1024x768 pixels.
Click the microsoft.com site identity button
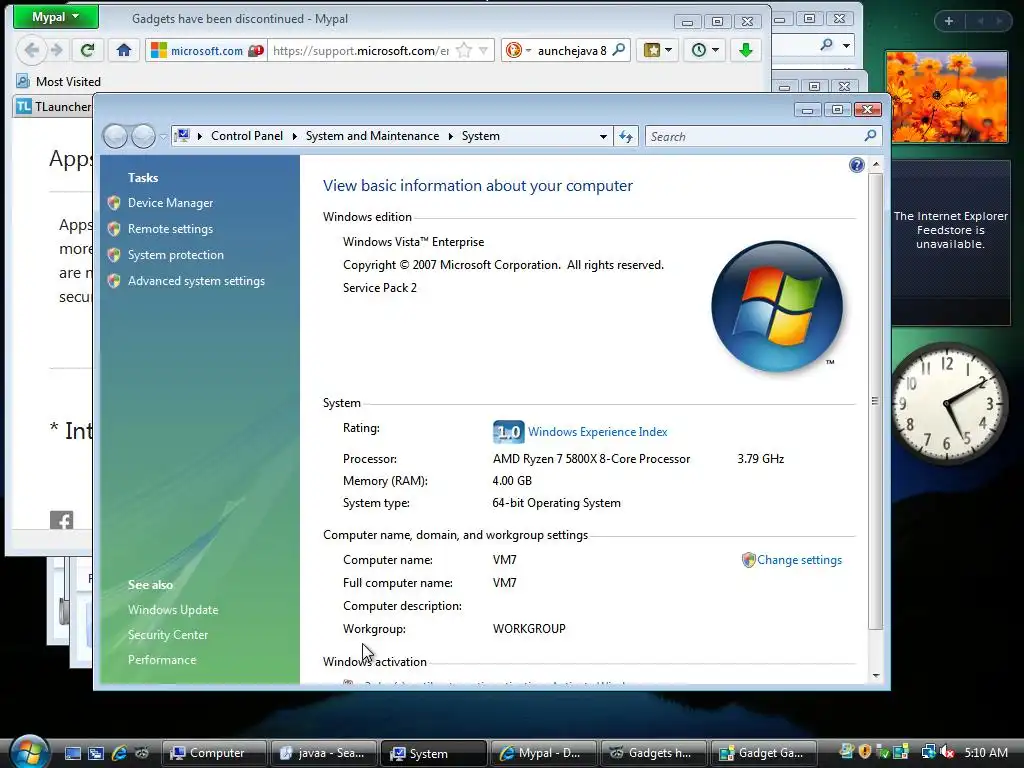[206, 50]
